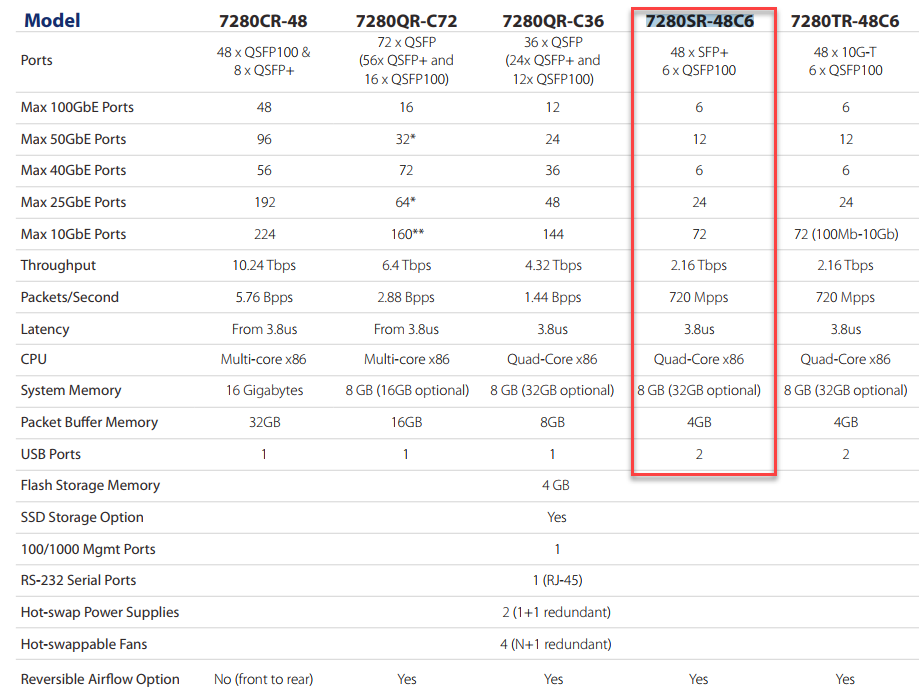The height and width of the screenshot is (694, 921).
Task: Click the Model header label
Action: [x=52, y=20]
